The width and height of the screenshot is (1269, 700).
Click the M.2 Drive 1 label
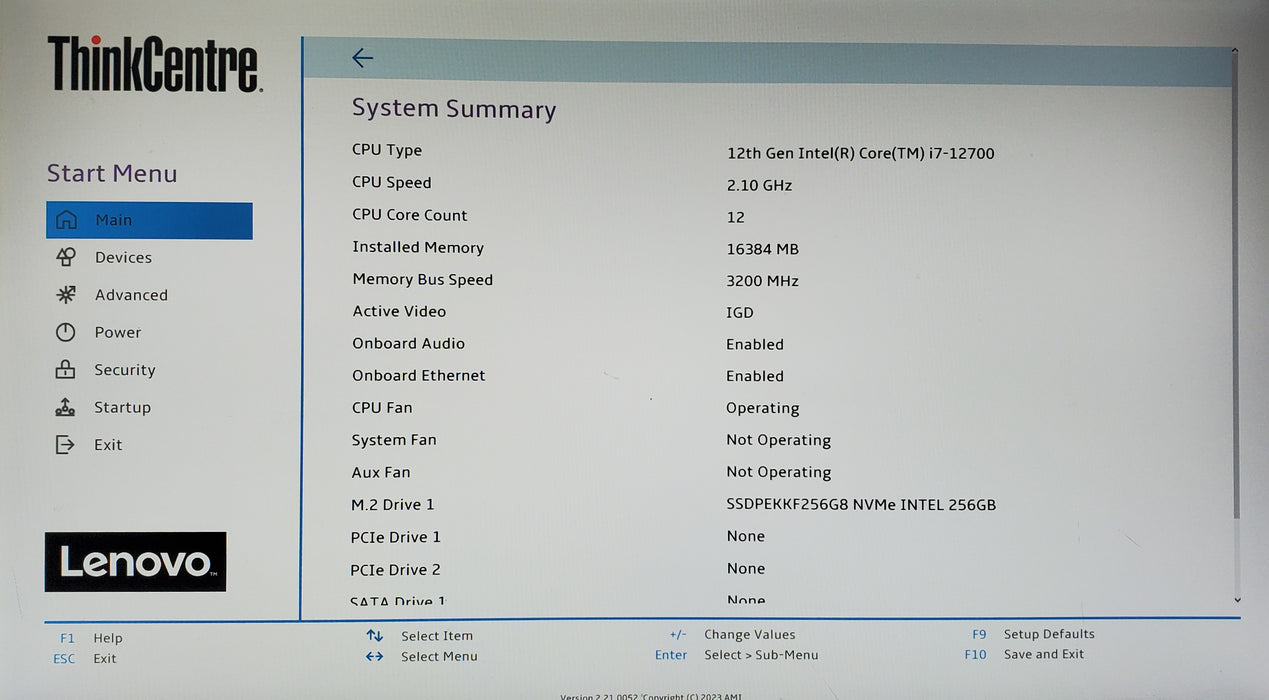(393, 505)
